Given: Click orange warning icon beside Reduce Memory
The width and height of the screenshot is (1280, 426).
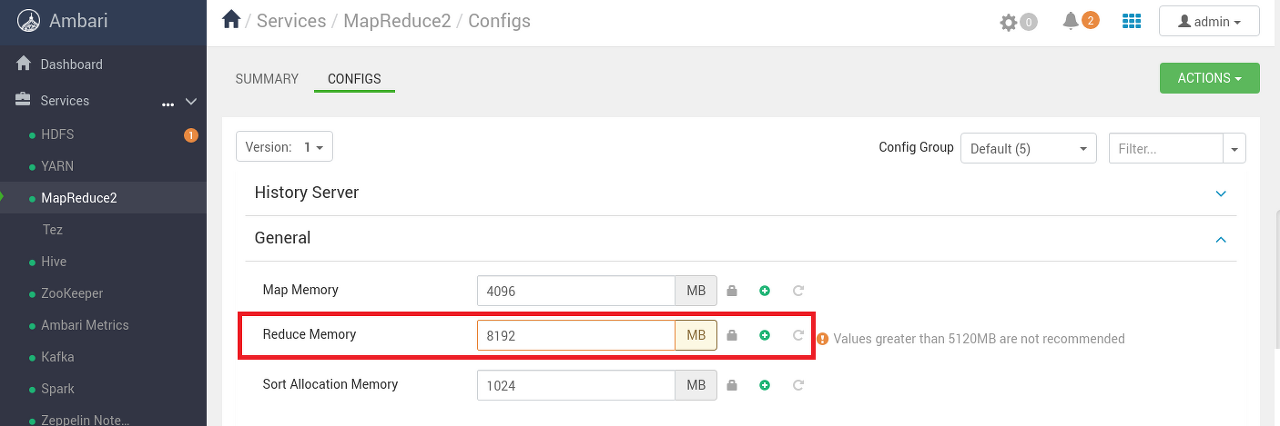Looking at the screenshot, I should (x=823, y=339).
